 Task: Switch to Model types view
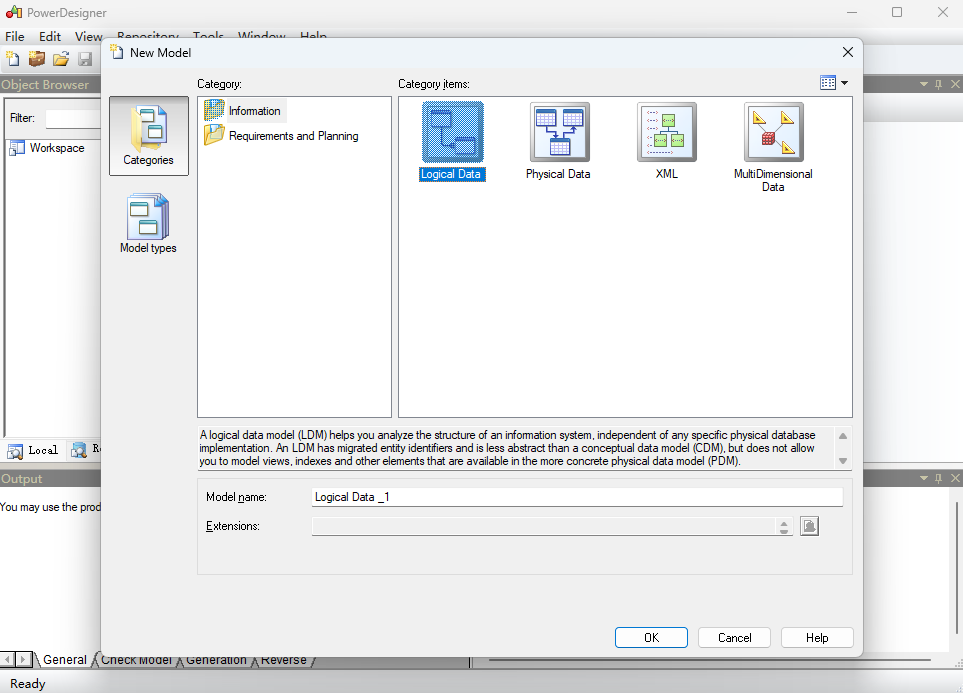click(148, 224)
